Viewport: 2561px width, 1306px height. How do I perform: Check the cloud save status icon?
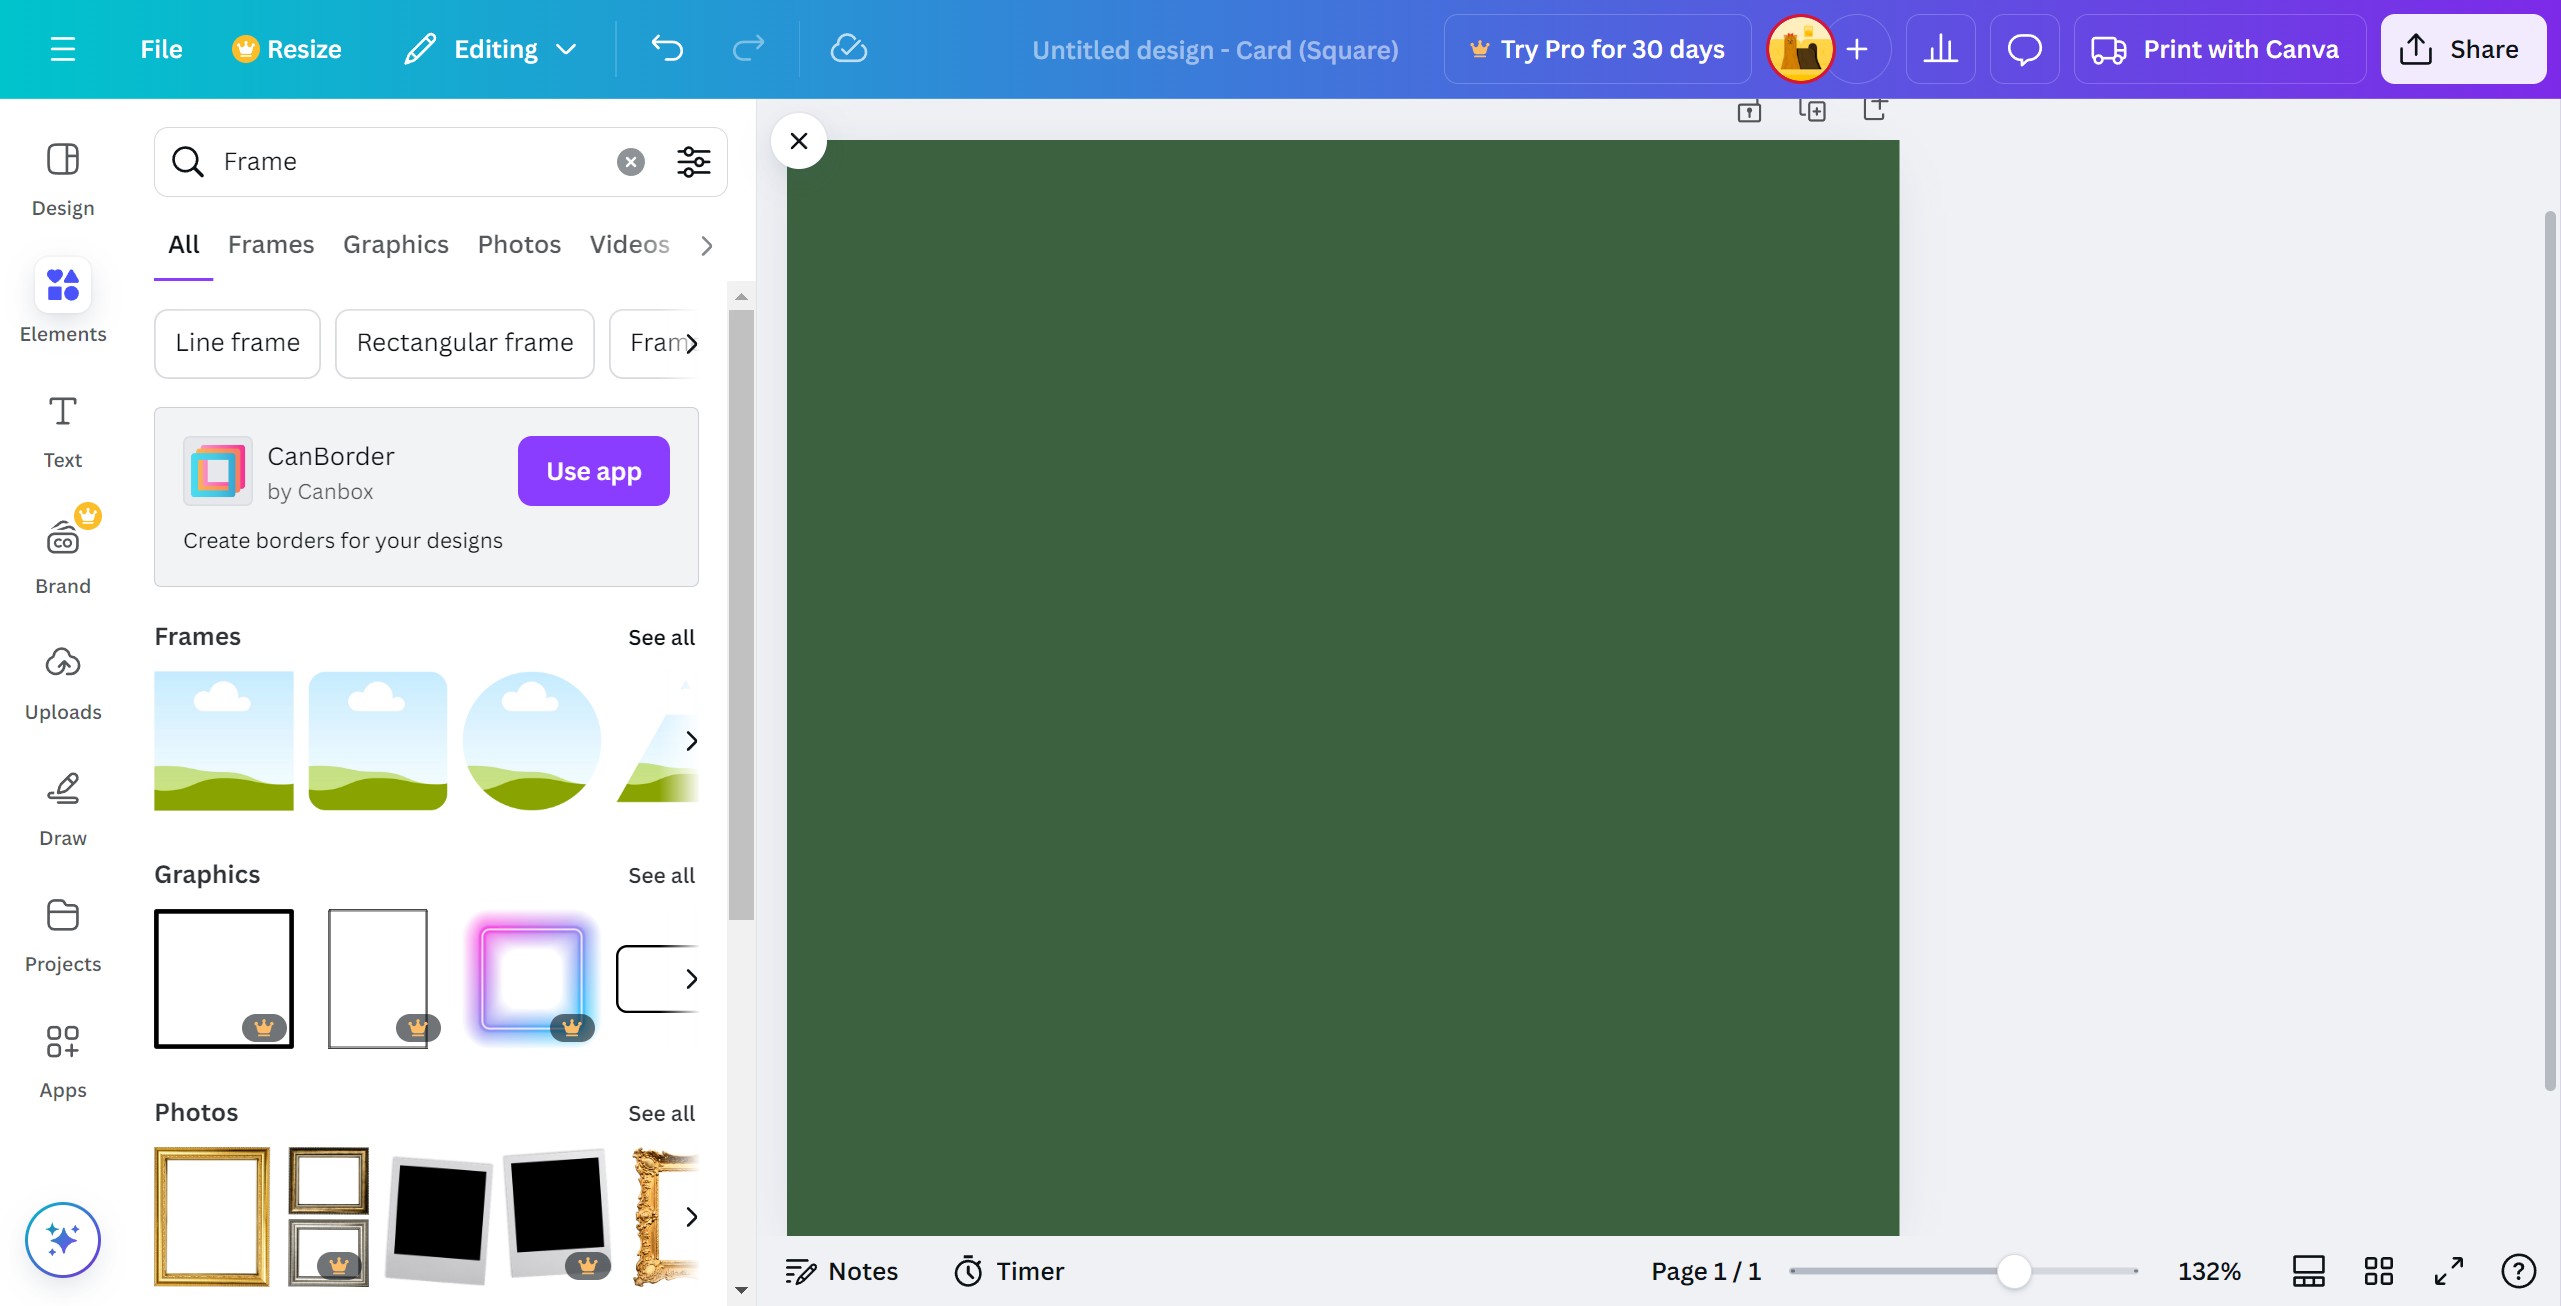tap(848, 49)
